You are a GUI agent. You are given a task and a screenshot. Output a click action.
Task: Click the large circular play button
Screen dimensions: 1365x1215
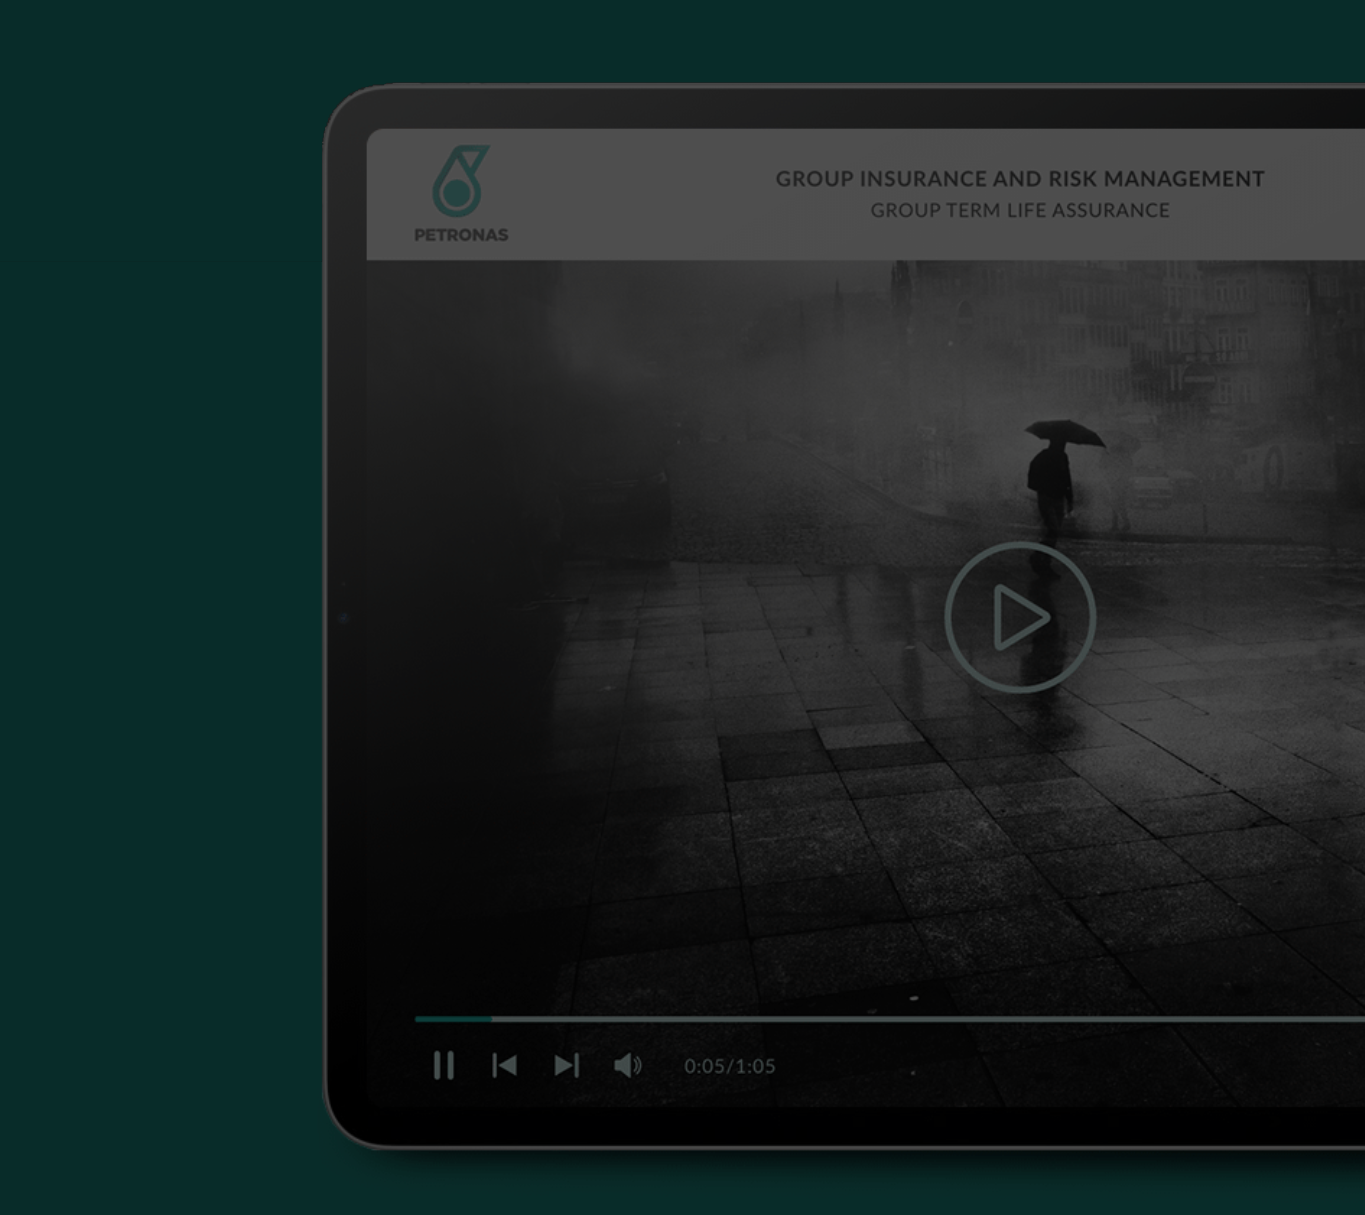pyautogui.click(x=1019, y=617)
